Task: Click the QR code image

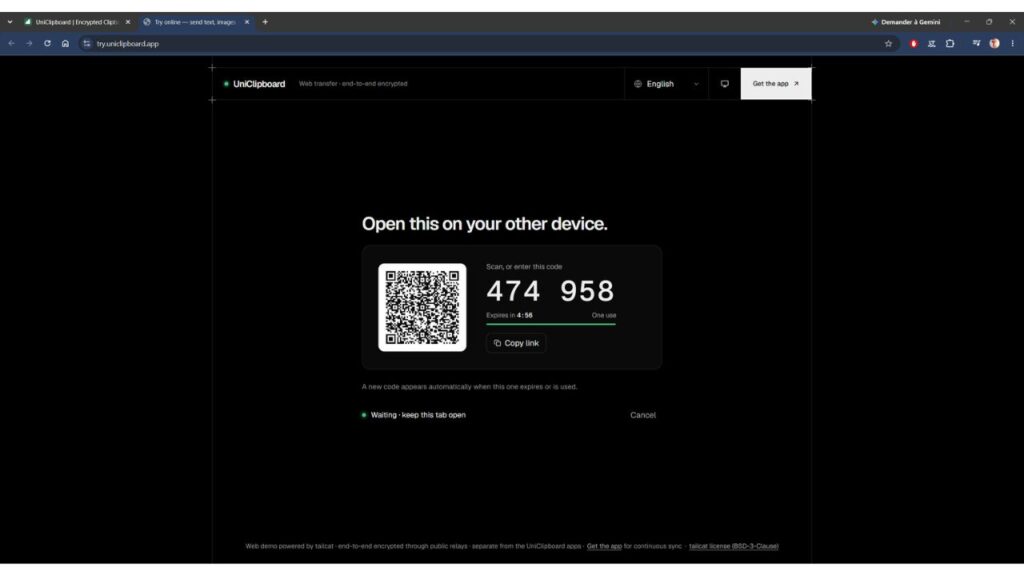Action: point(422,308)
